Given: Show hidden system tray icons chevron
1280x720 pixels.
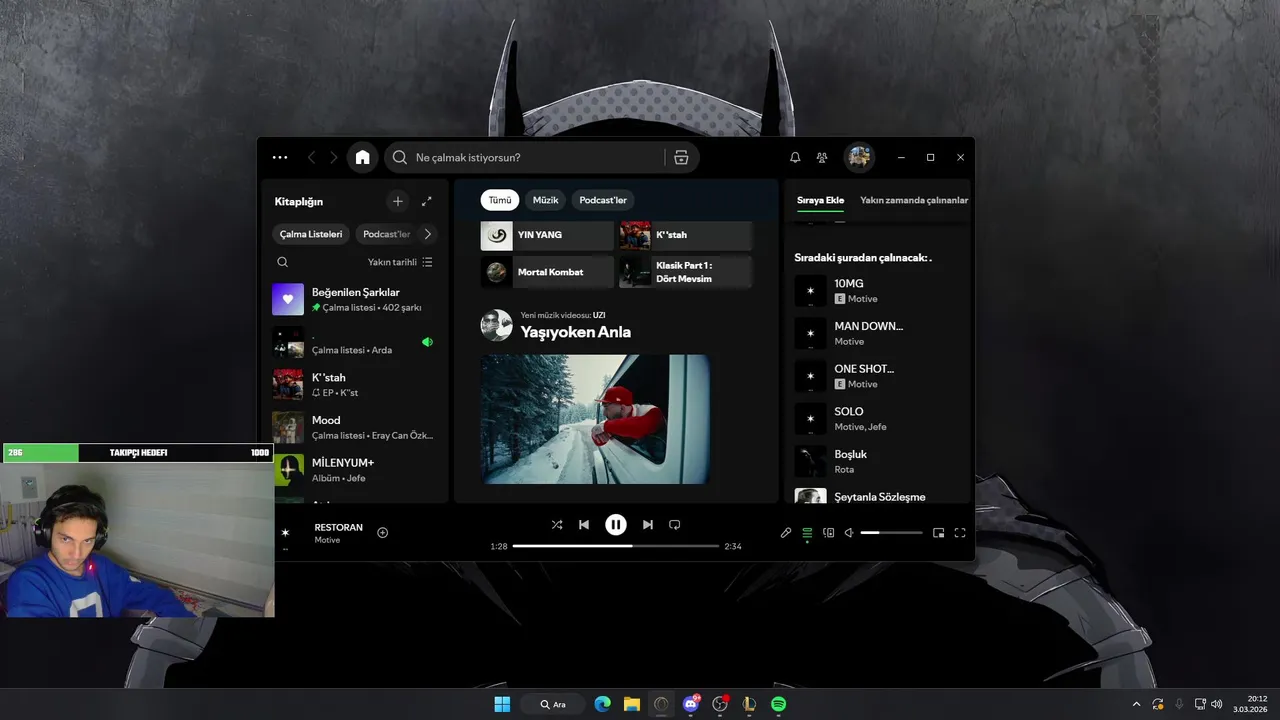Looking at the screenshot, I should click(1136, 704).
